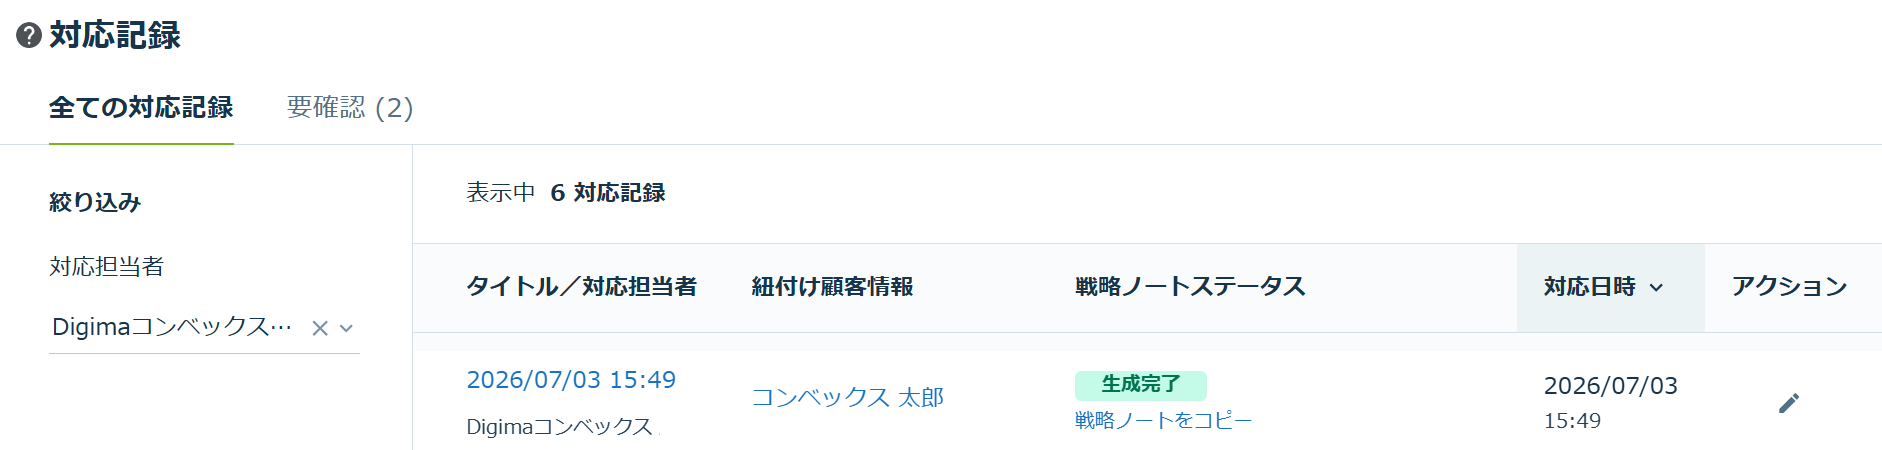The width and height of the screenshot is (1882, 450).
Task: Switch to the 要確認 (2) tab
Action: pos(350,107)
